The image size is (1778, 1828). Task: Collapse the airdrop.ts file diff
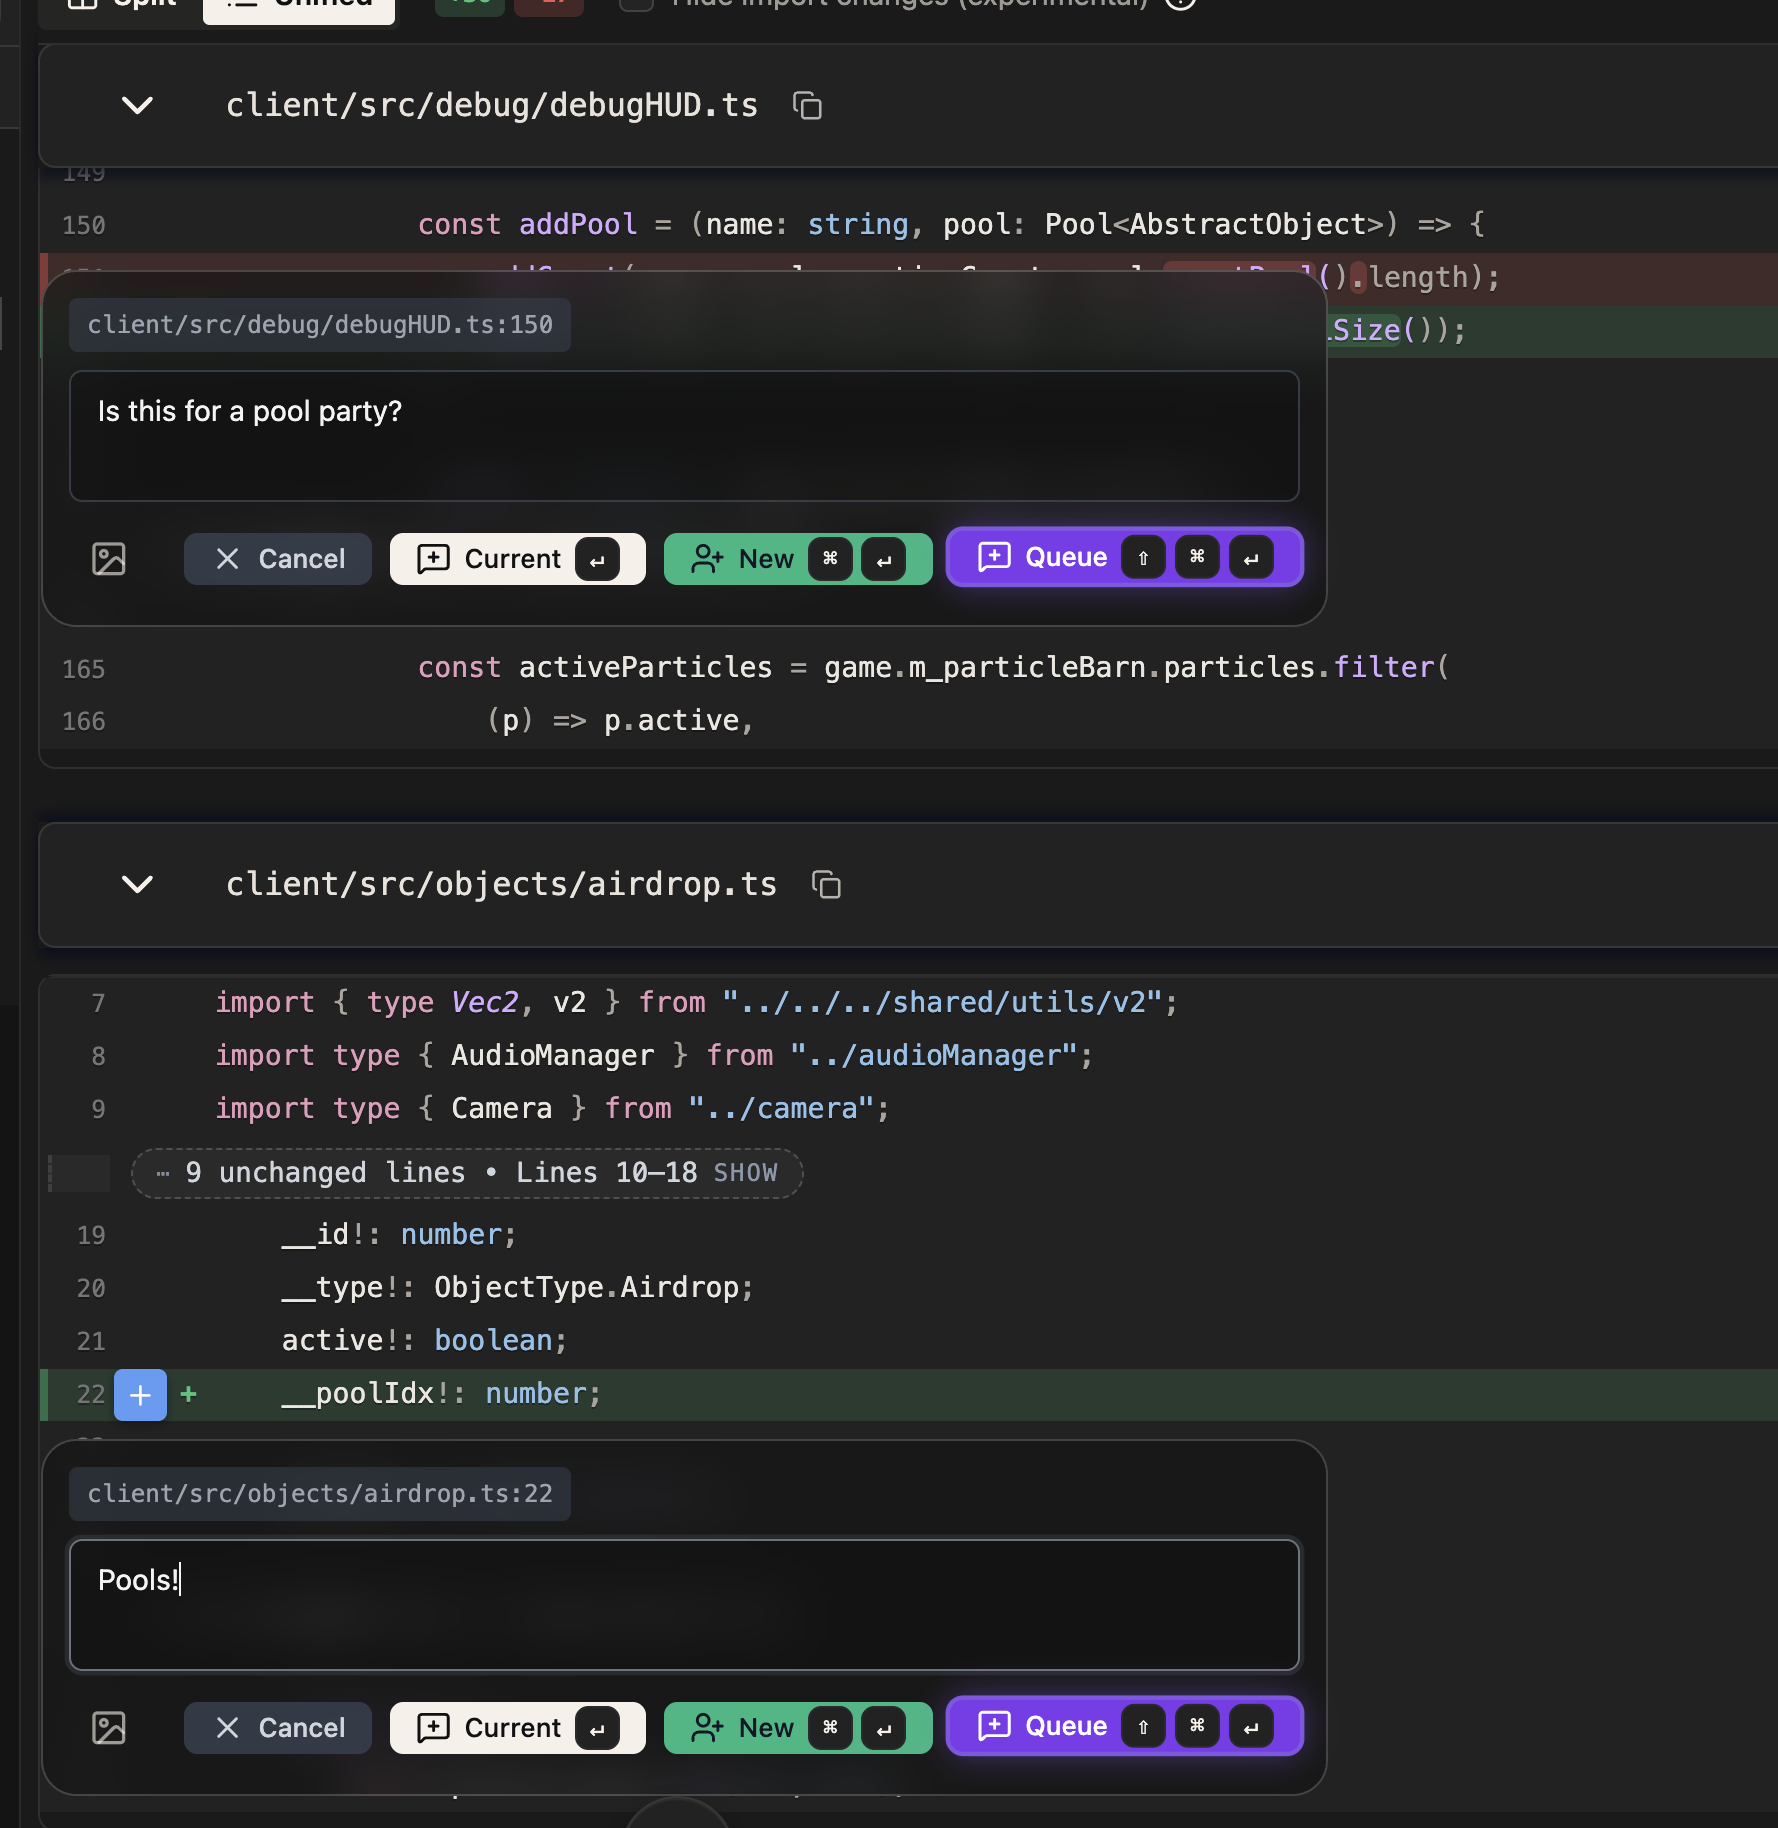pos(137,884)
